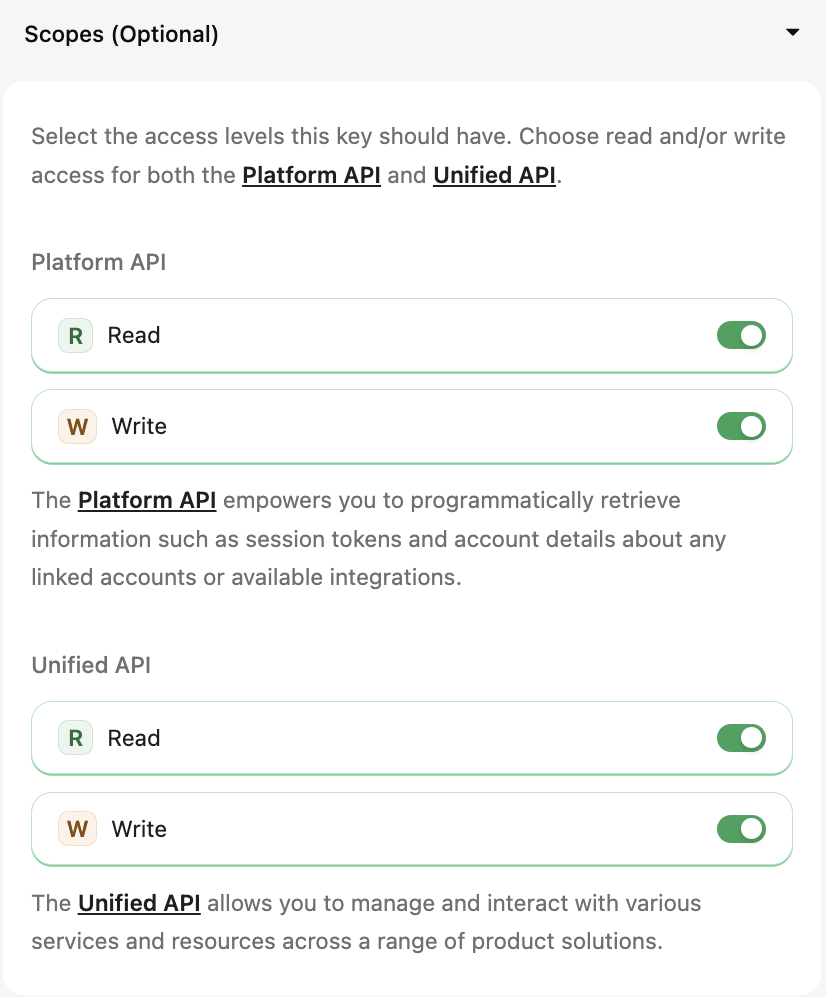Turn off Unified API Write toggle
The width and height of the screenshot is (826, 997).
coord(741,828)
